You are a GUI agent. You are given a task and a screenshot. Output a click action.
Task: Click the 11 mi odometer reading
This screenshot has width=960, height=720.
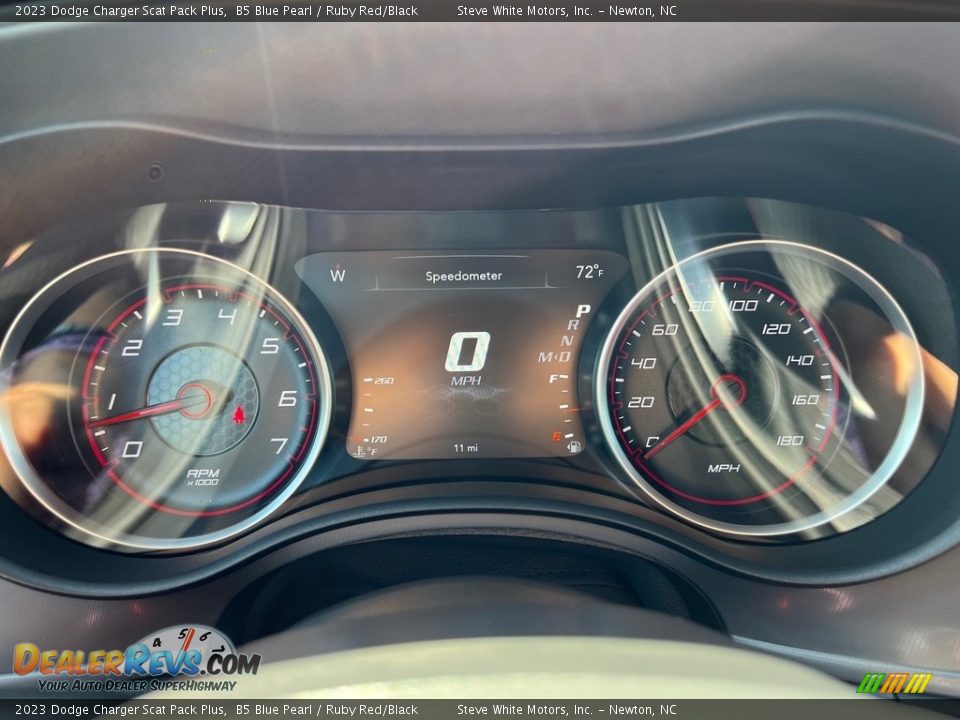[466, 448]
